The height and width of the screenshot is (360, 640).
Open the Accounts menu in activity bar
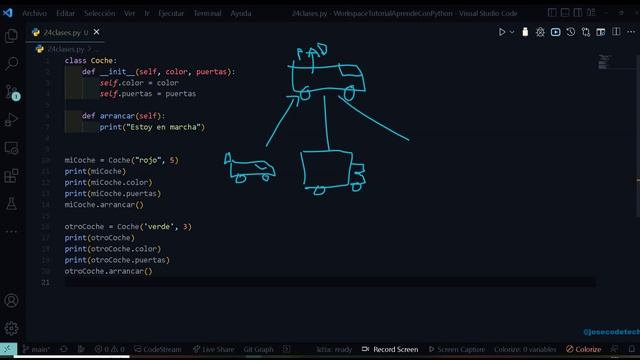[x=11, y=301]
